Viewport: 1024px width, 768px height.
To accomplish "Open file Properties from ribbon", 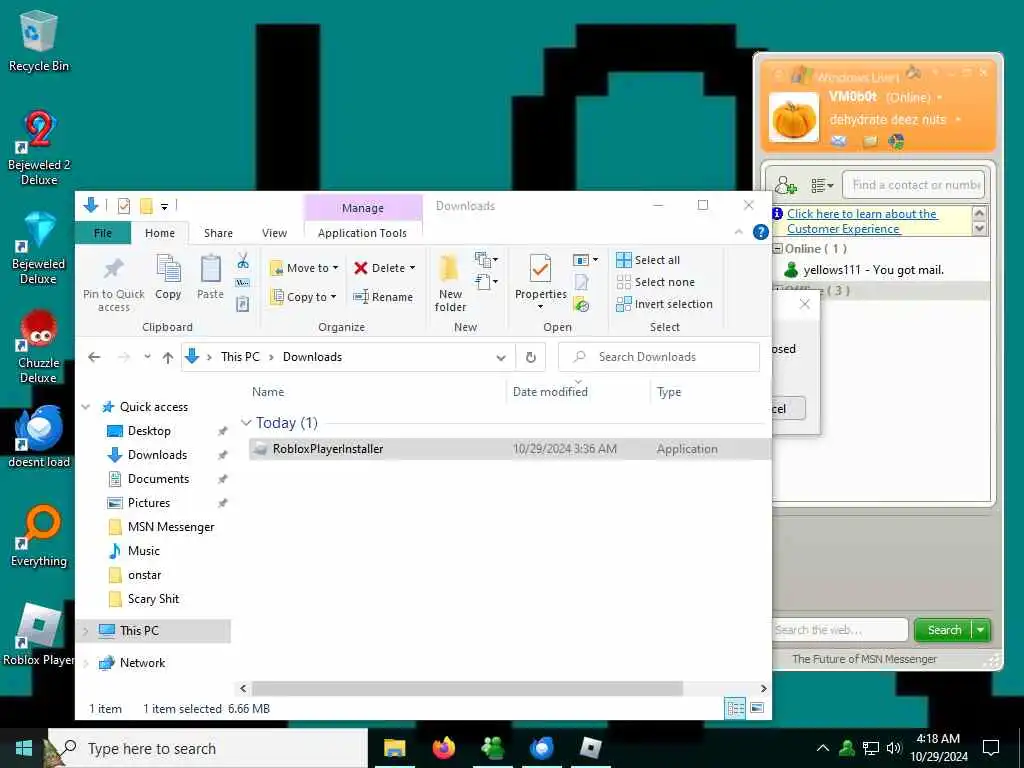I will [540, 282].
